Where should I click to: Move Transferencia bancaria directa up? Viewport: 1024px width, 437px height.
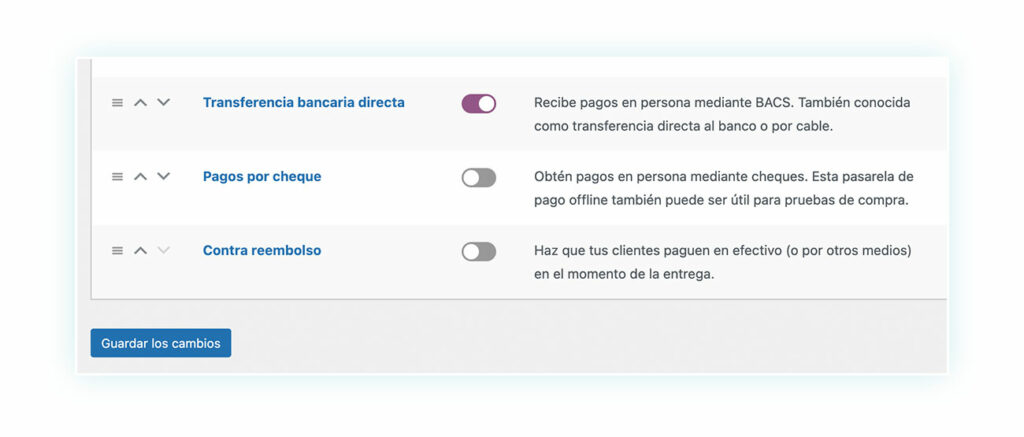pos(140,103)
